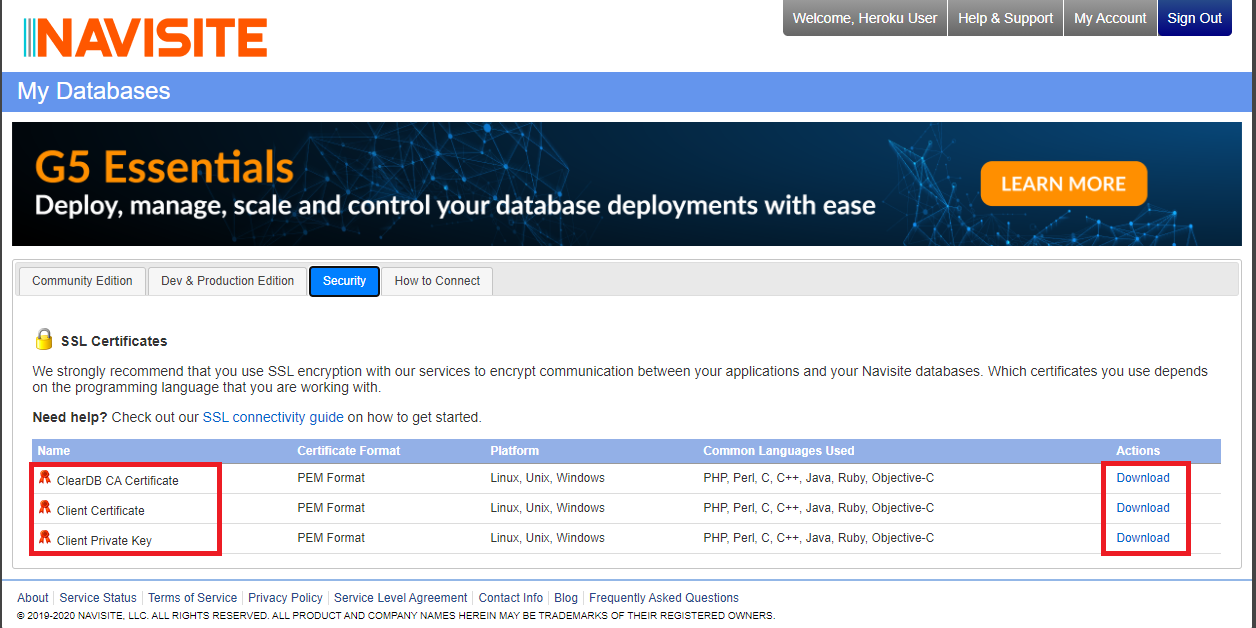Switch to the Community Edition tab
The width and height of the screenshot is (1256, 628).
point(82,281)
